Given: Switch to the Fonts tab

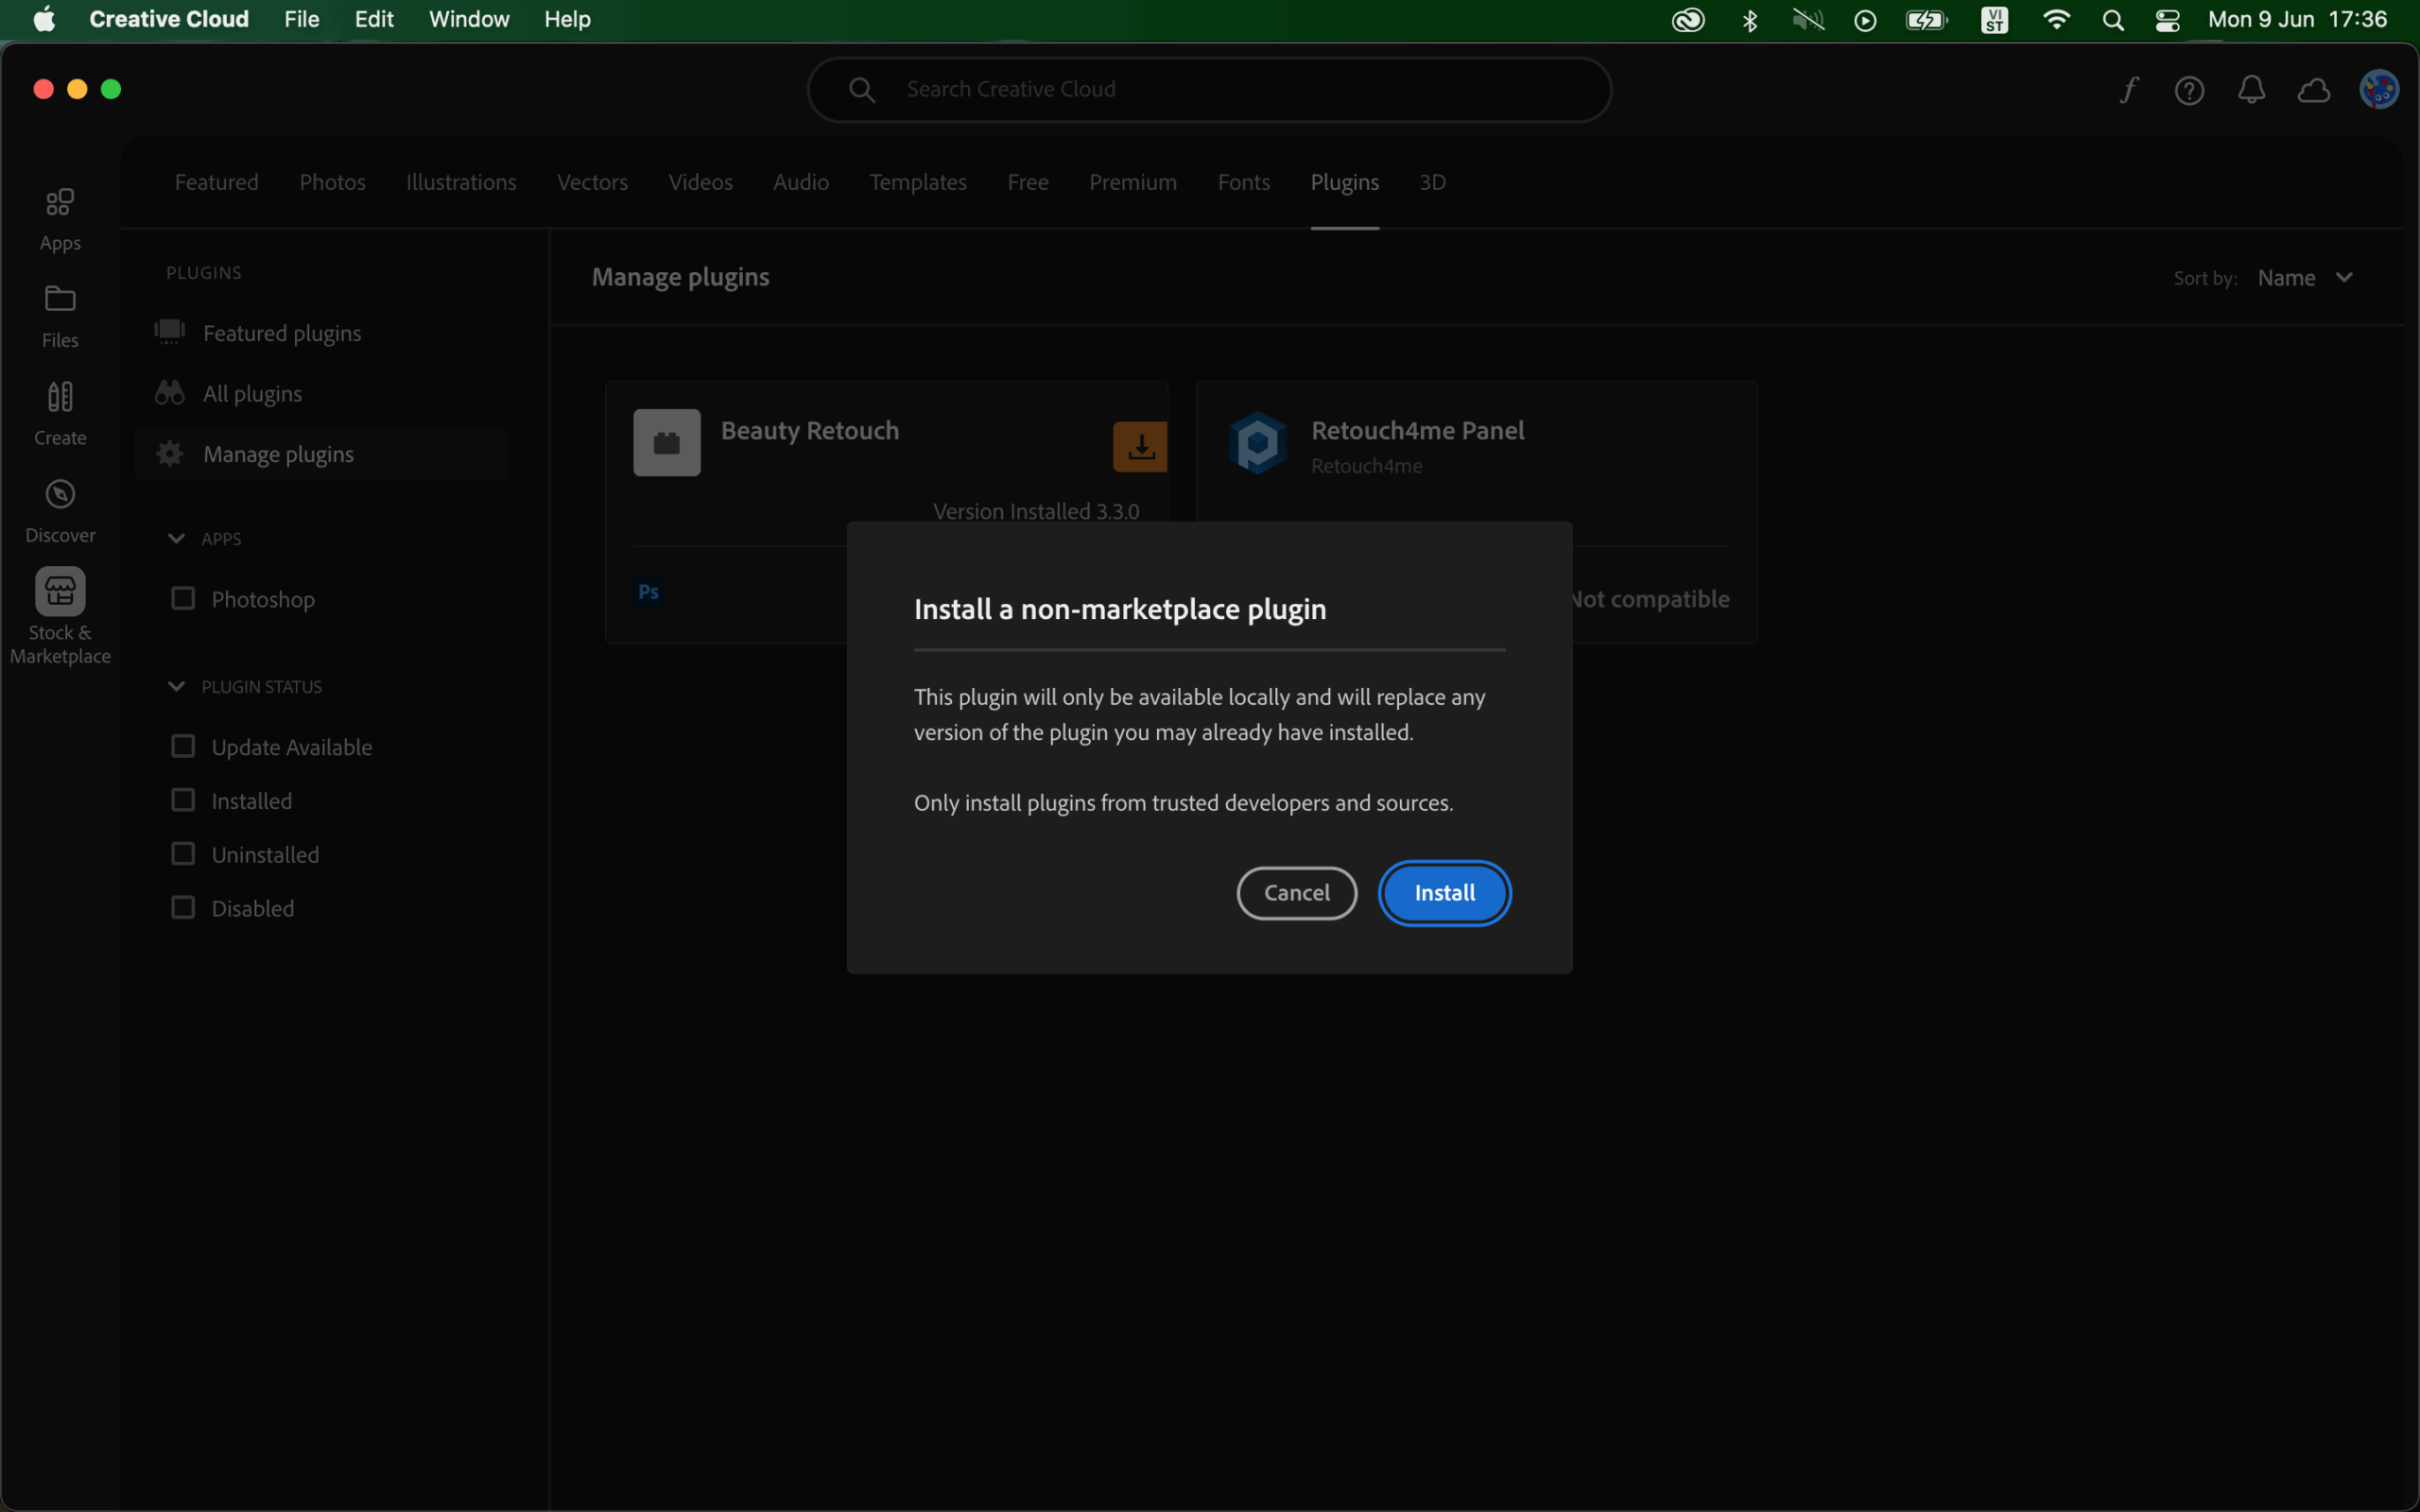Looking at the screenshot, I should coord(1243,182).
